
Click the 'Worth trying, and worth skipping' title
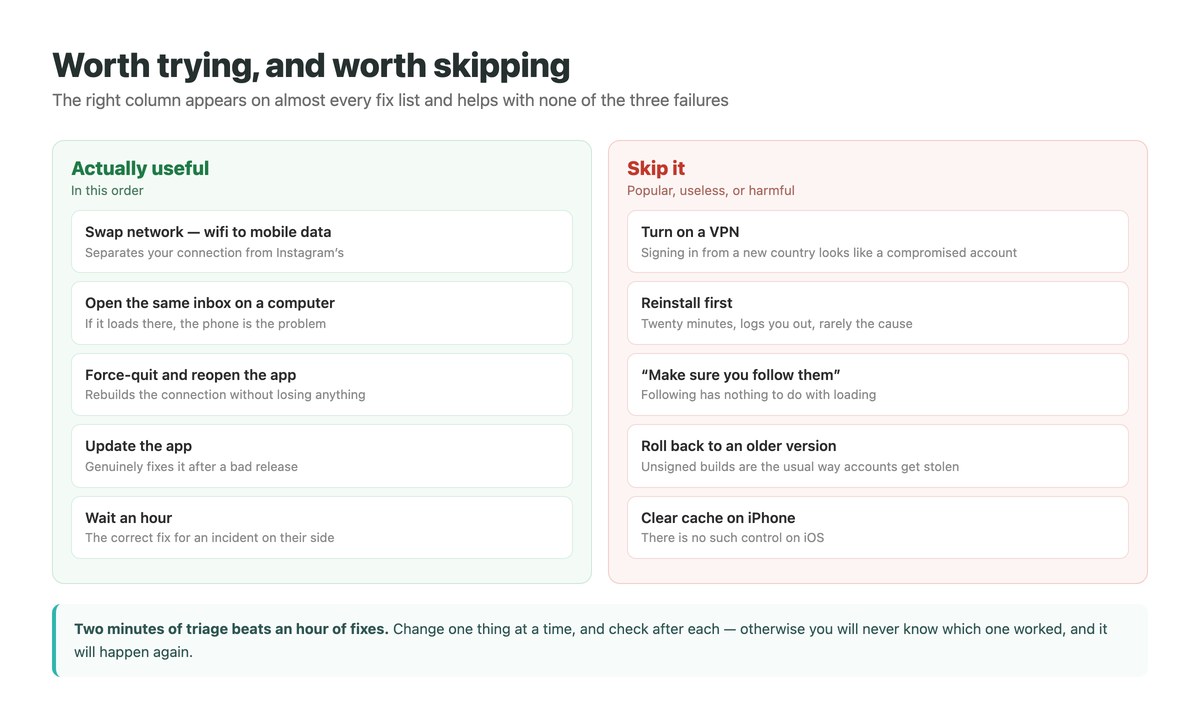click(311, 65)
